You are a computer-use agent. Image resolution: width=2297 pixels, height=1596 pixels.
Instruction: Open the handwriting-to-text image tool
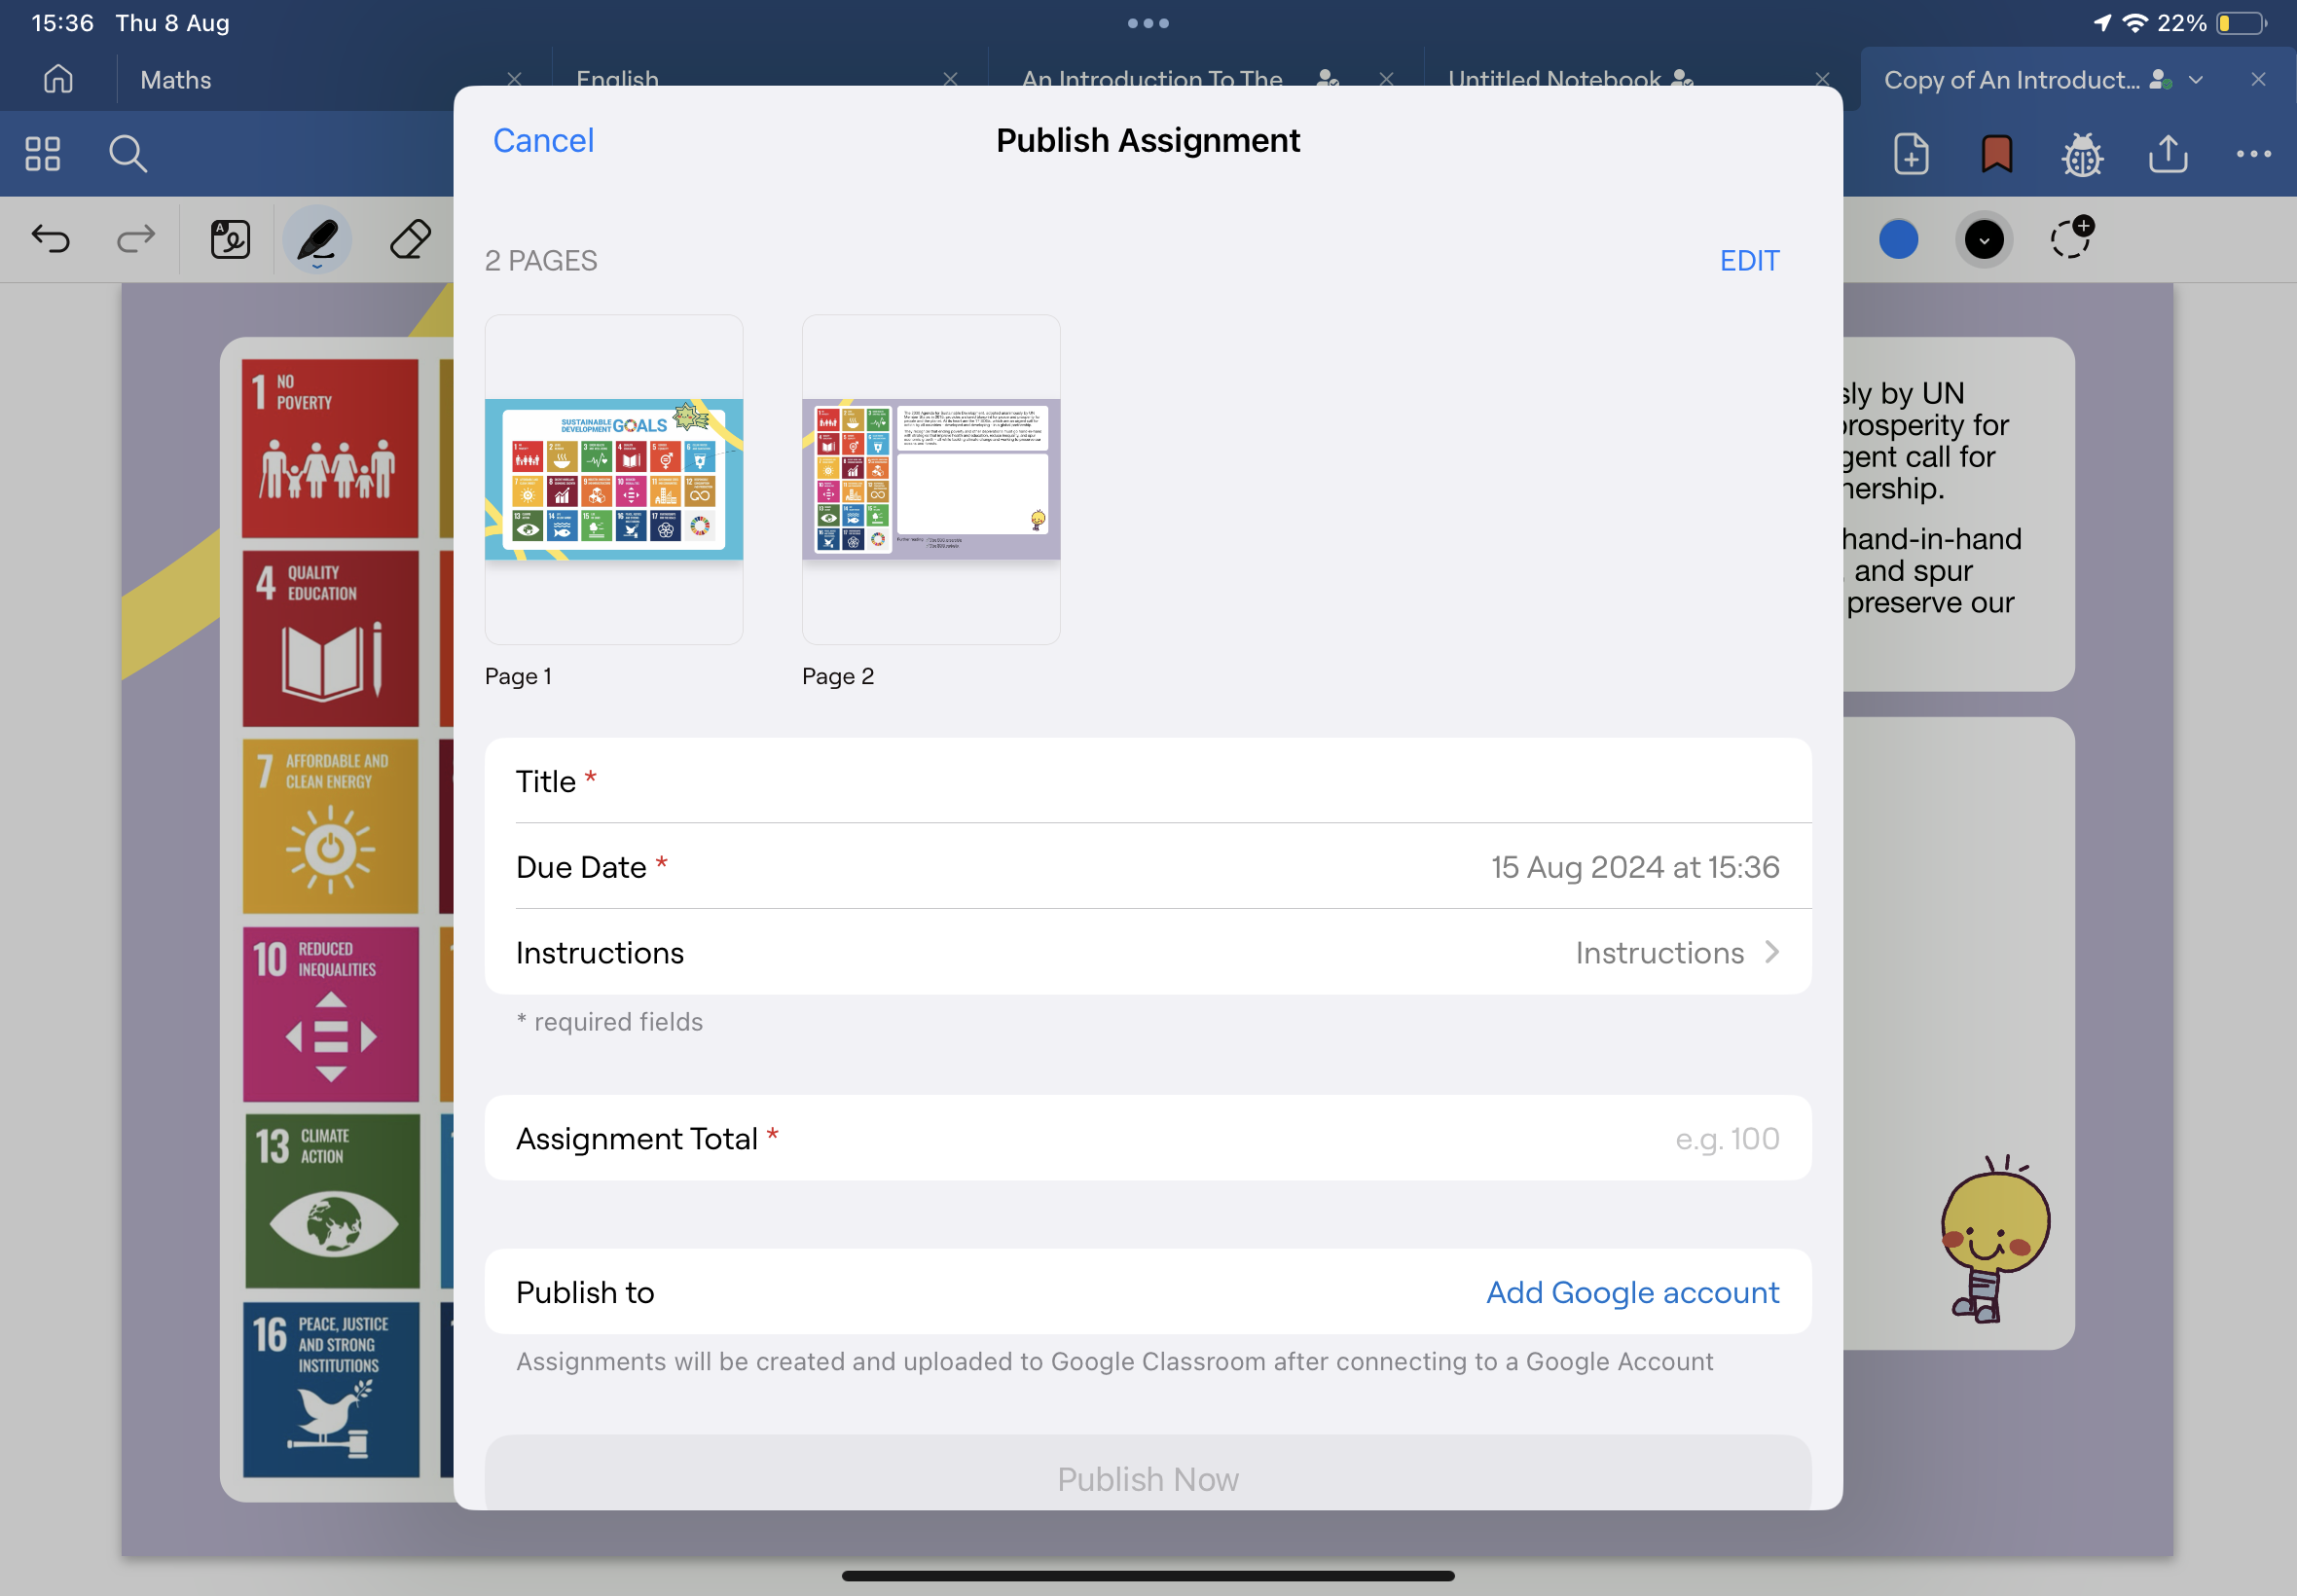point(230,239)
